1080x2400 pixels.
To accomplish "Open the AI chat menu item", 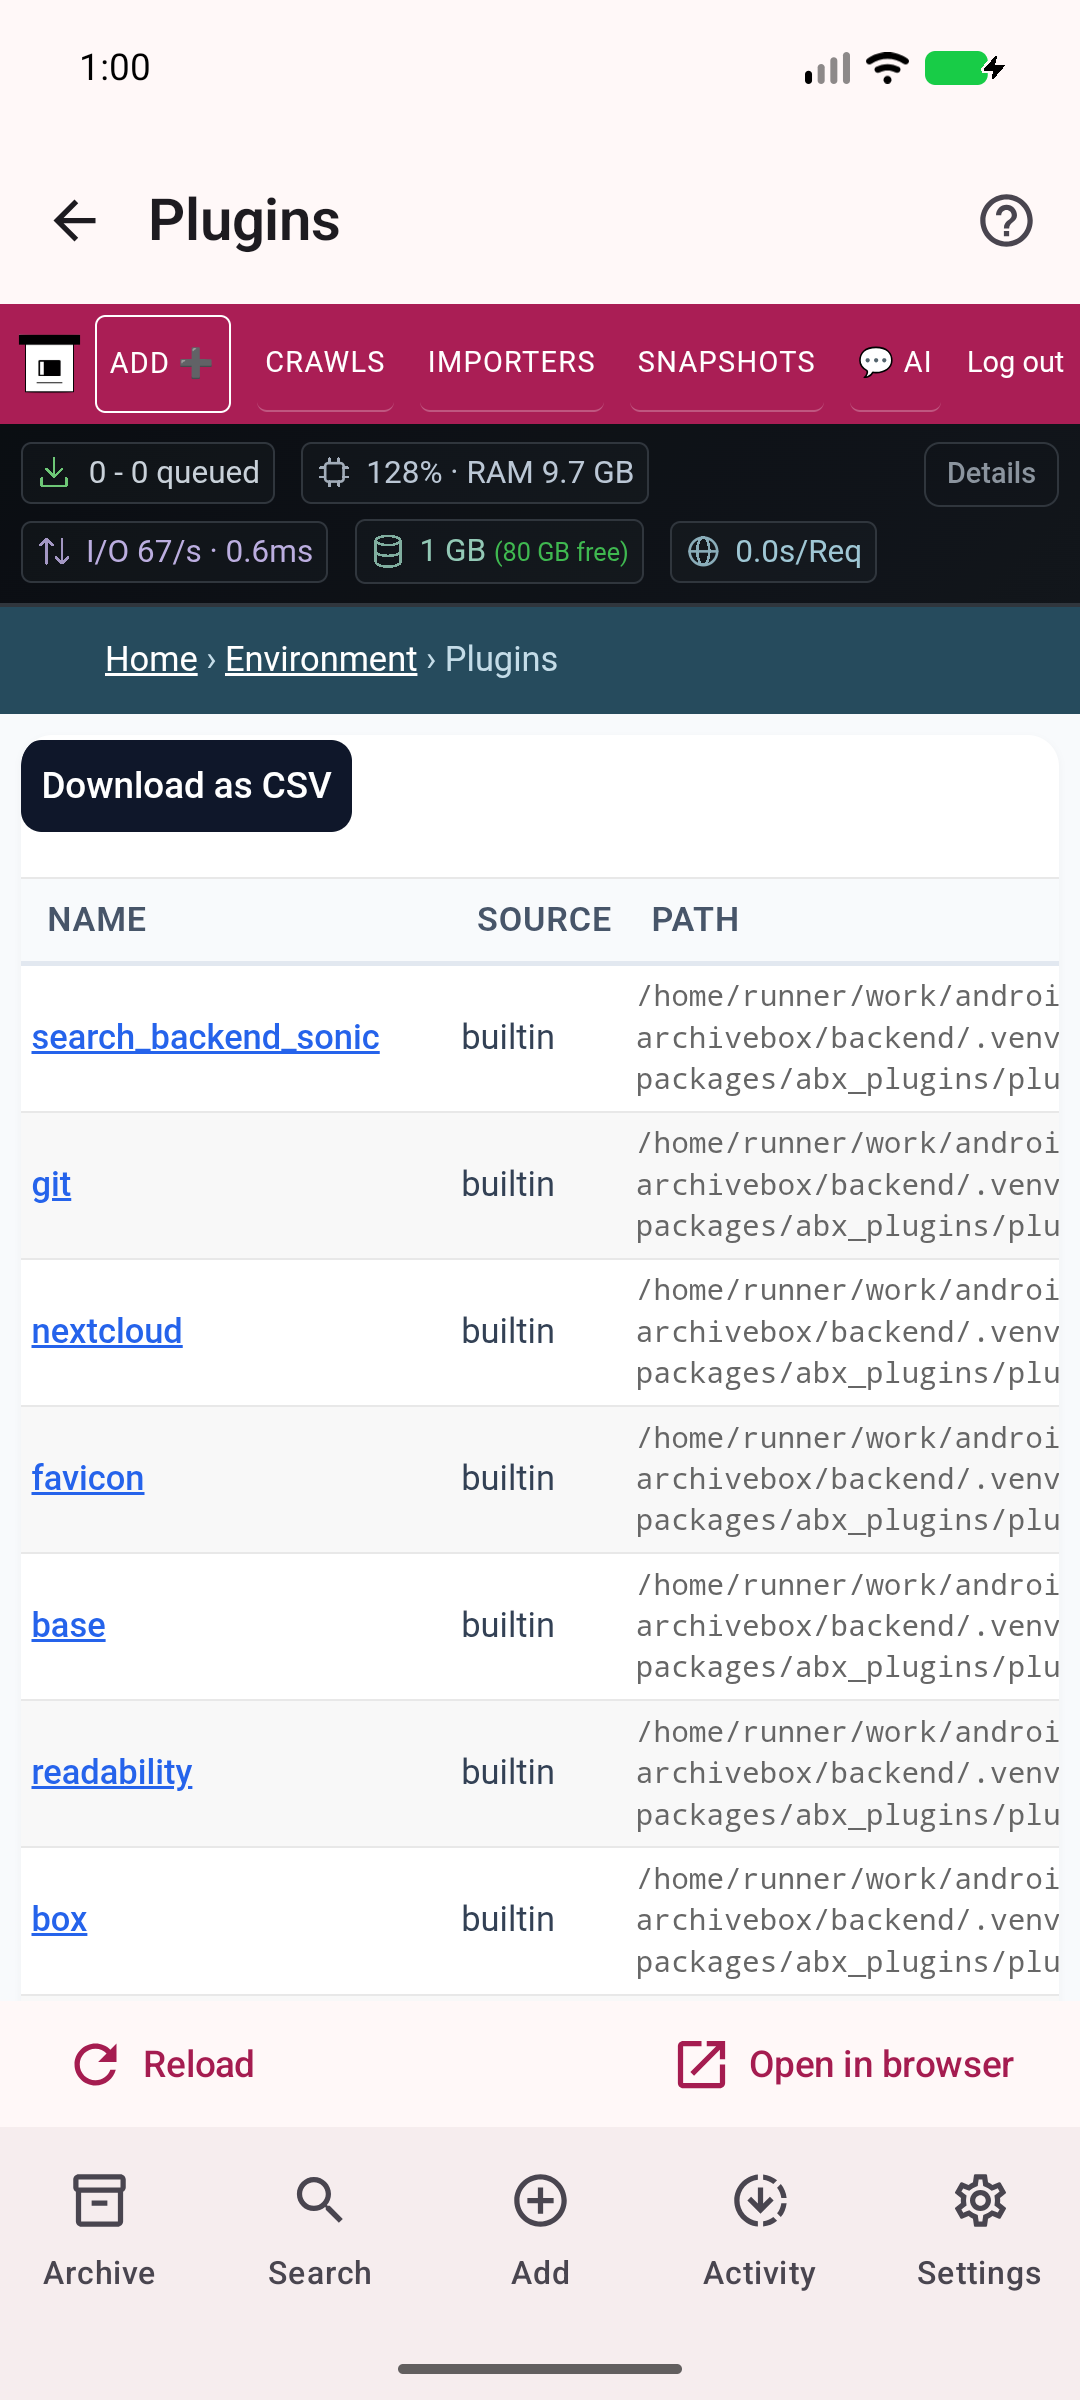I will click(x=895, y=362).
